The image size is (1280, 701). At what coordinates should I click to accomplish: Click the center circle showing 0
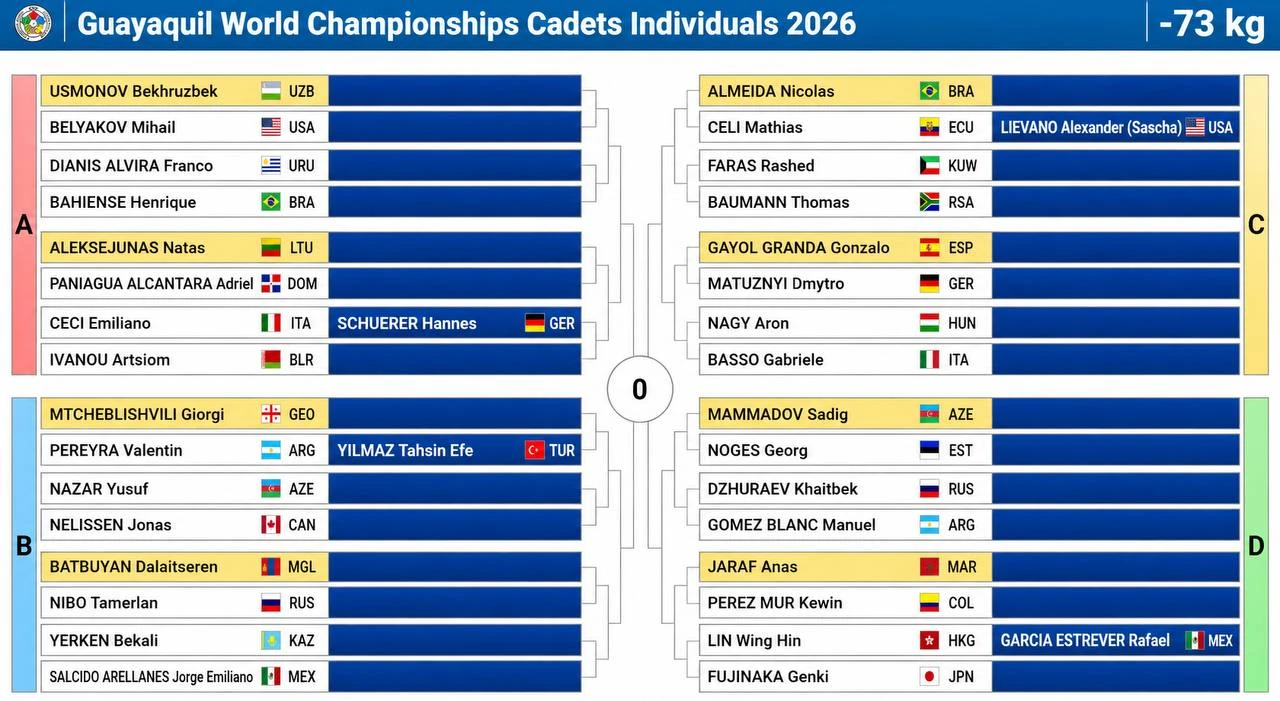tap(640, 389)
